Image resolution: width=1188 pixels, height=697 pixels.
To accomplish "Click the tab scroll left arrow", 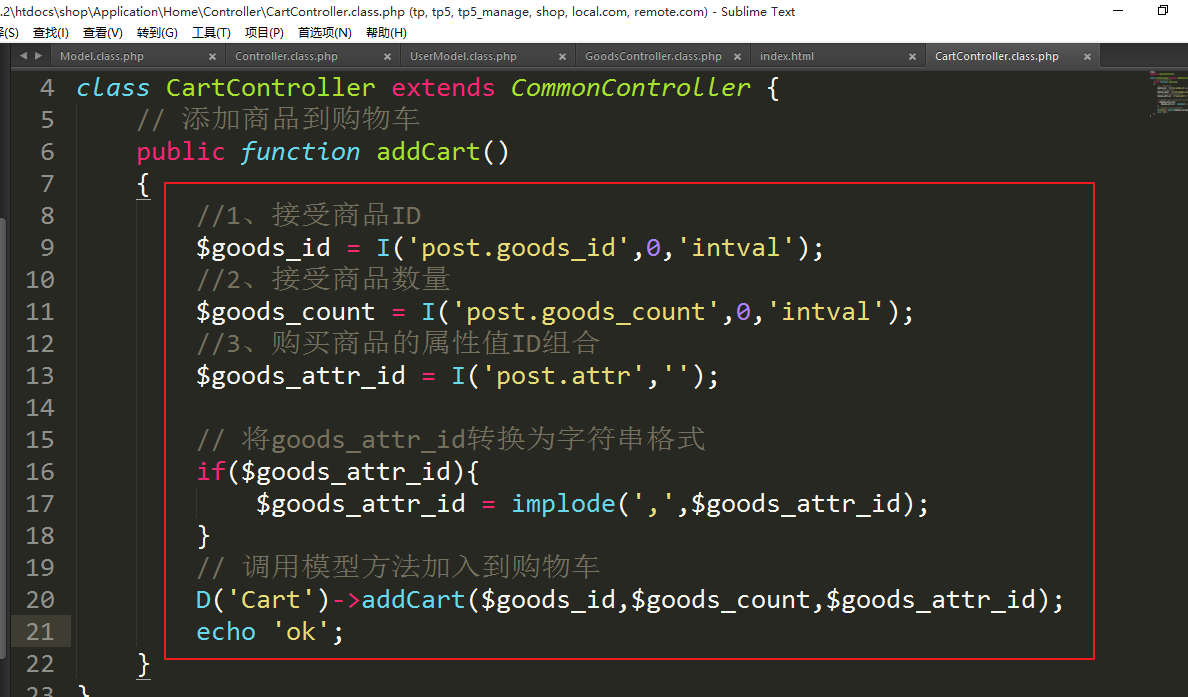I will pos(23,56).
